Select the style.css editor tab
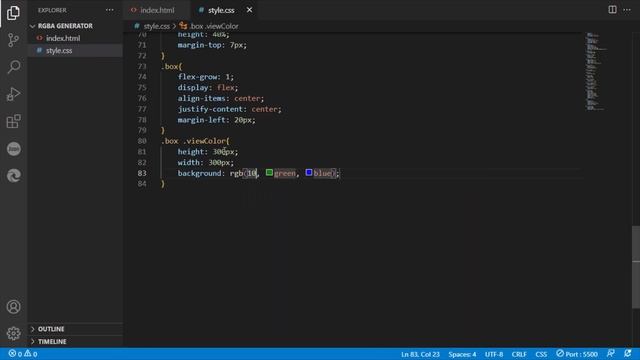 pos(221,10)
